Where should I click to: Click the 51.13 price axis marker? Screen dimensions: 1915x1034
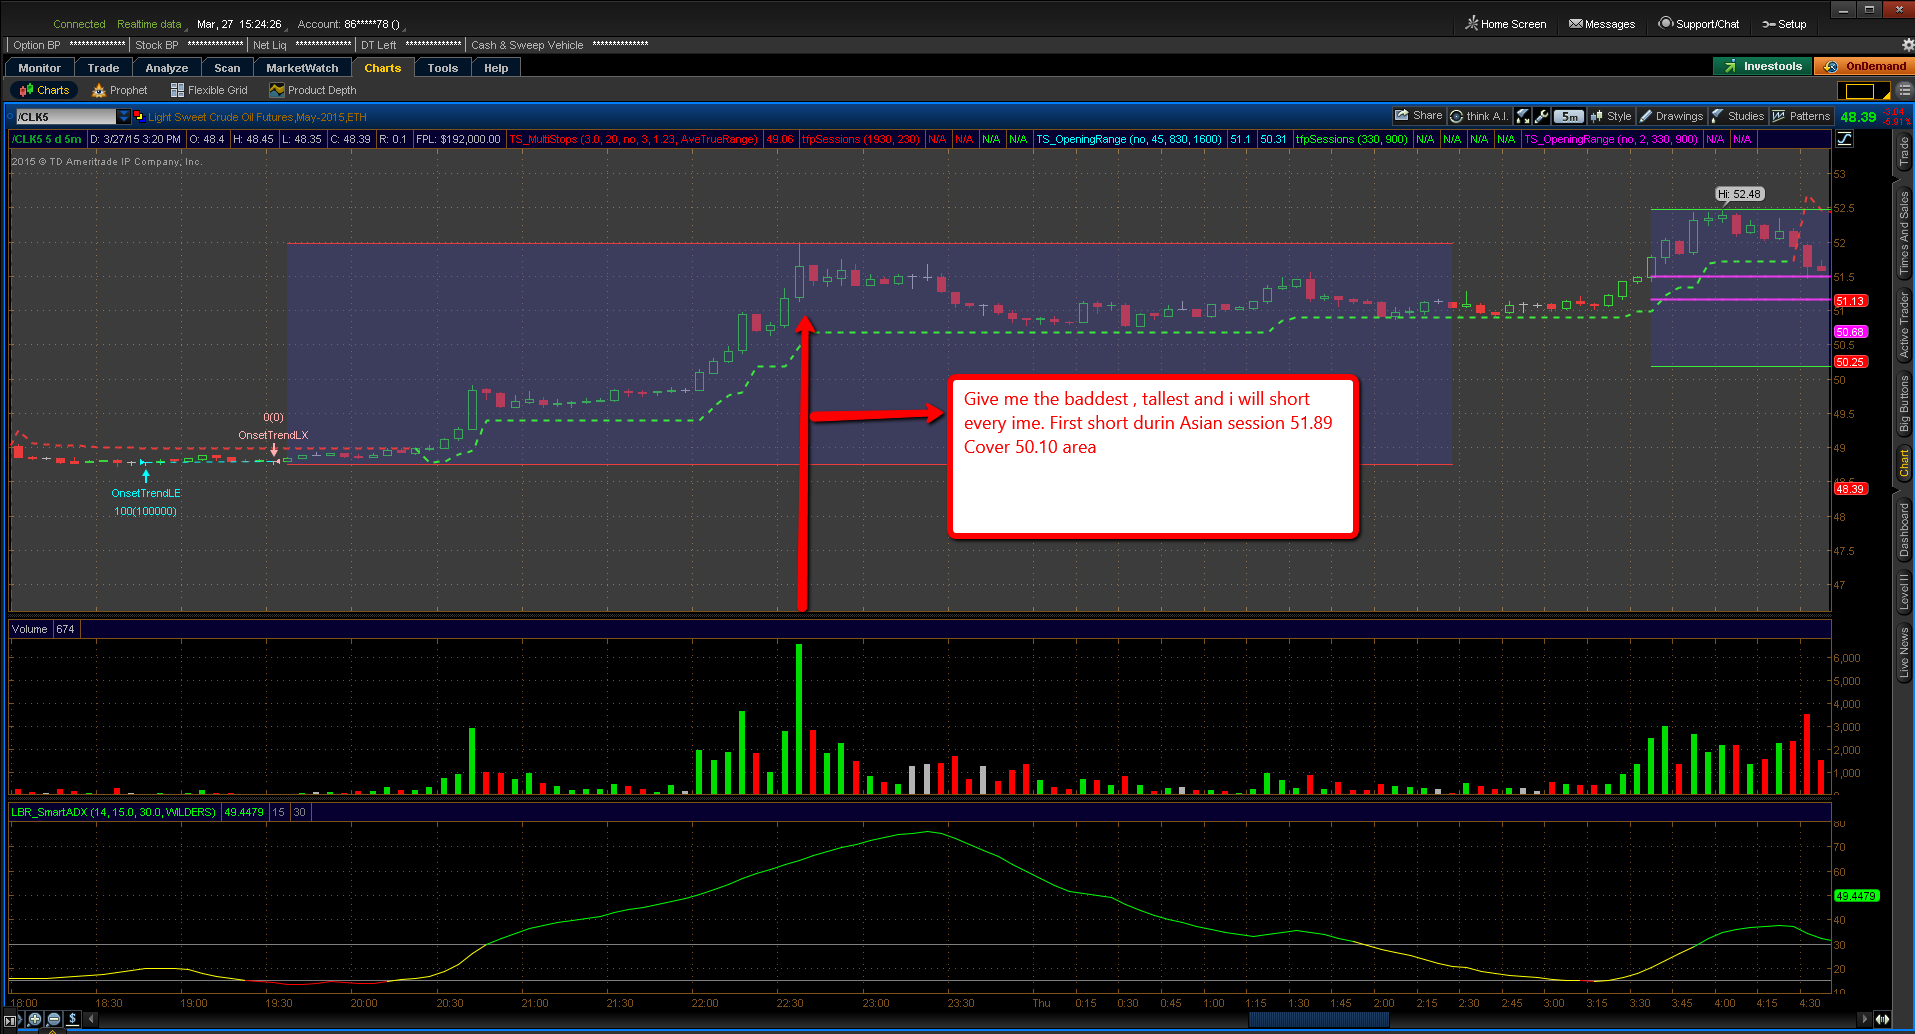[1850, 301]
